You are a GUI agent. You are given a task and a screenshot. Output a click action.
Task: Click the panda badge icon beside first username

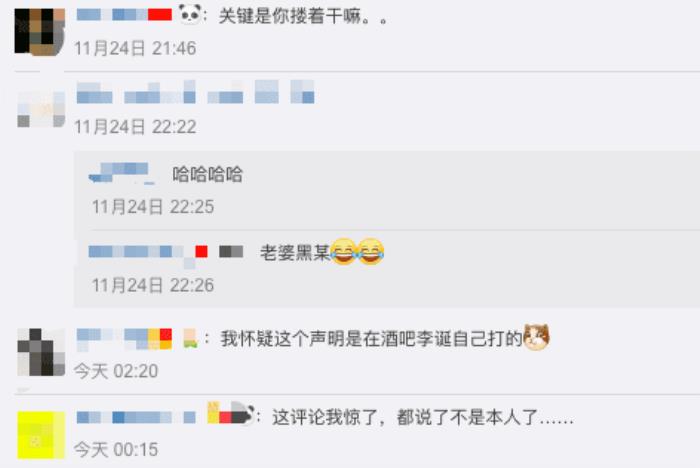190,13
